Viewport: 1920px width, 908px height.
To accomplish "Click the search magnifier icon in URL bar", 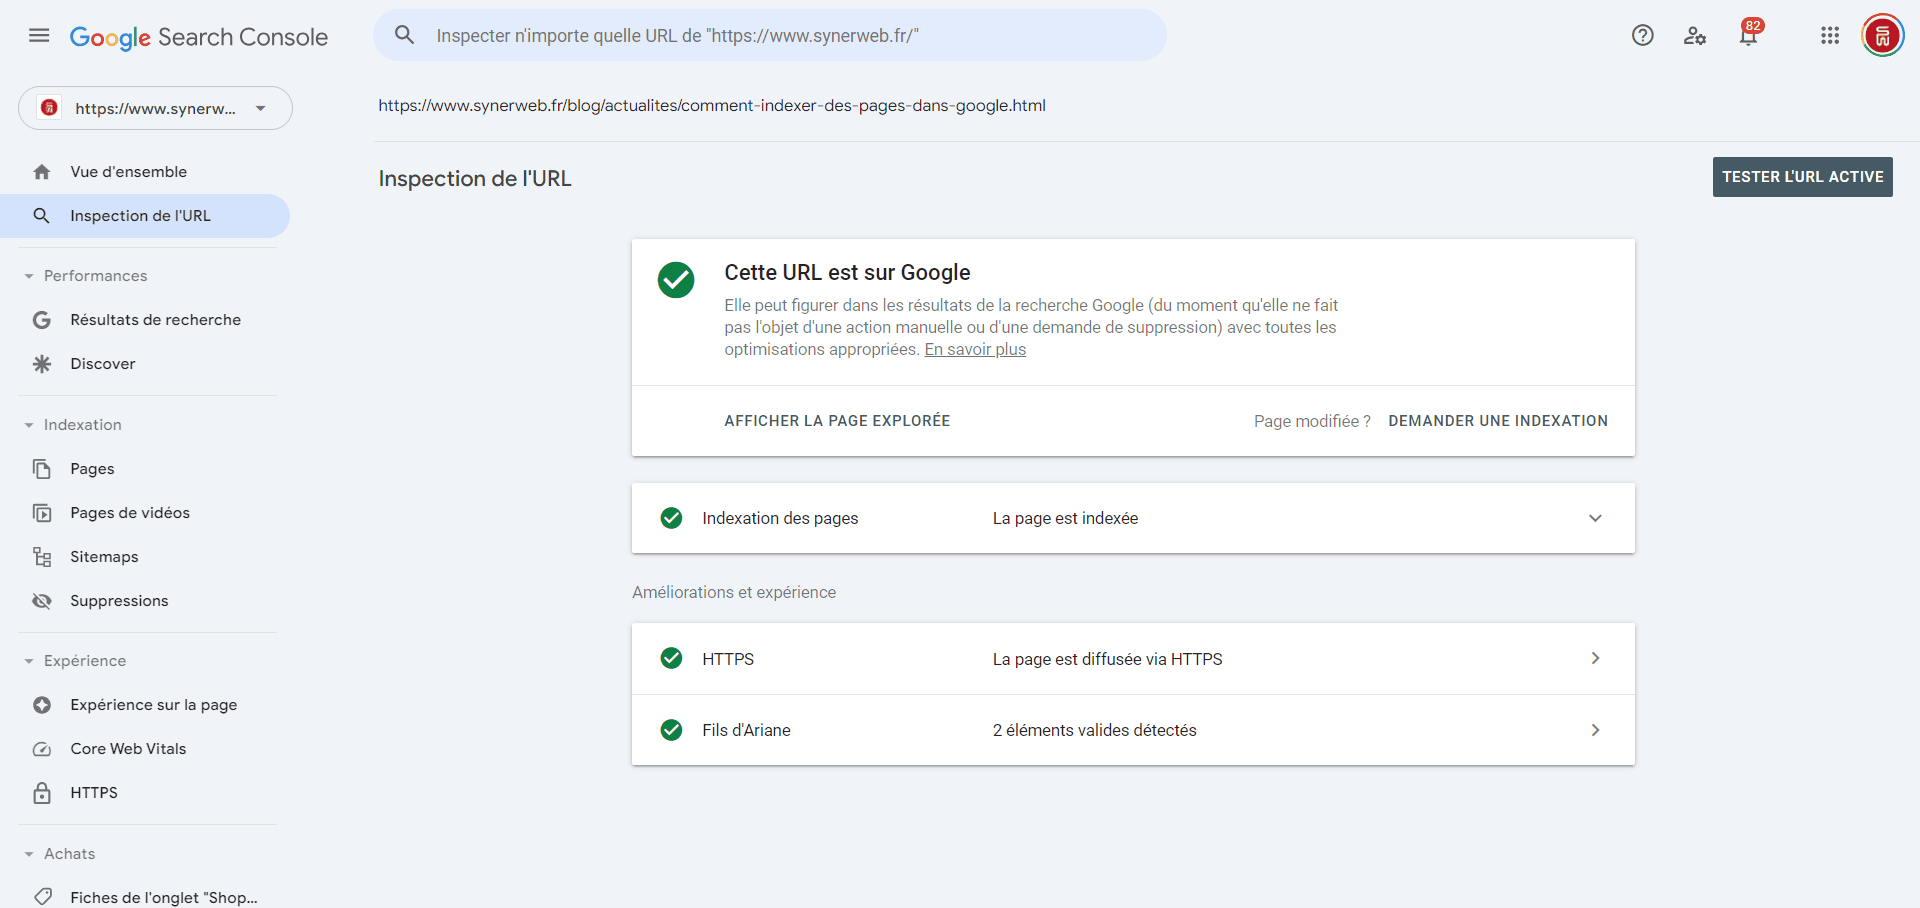I will (404, 35).
